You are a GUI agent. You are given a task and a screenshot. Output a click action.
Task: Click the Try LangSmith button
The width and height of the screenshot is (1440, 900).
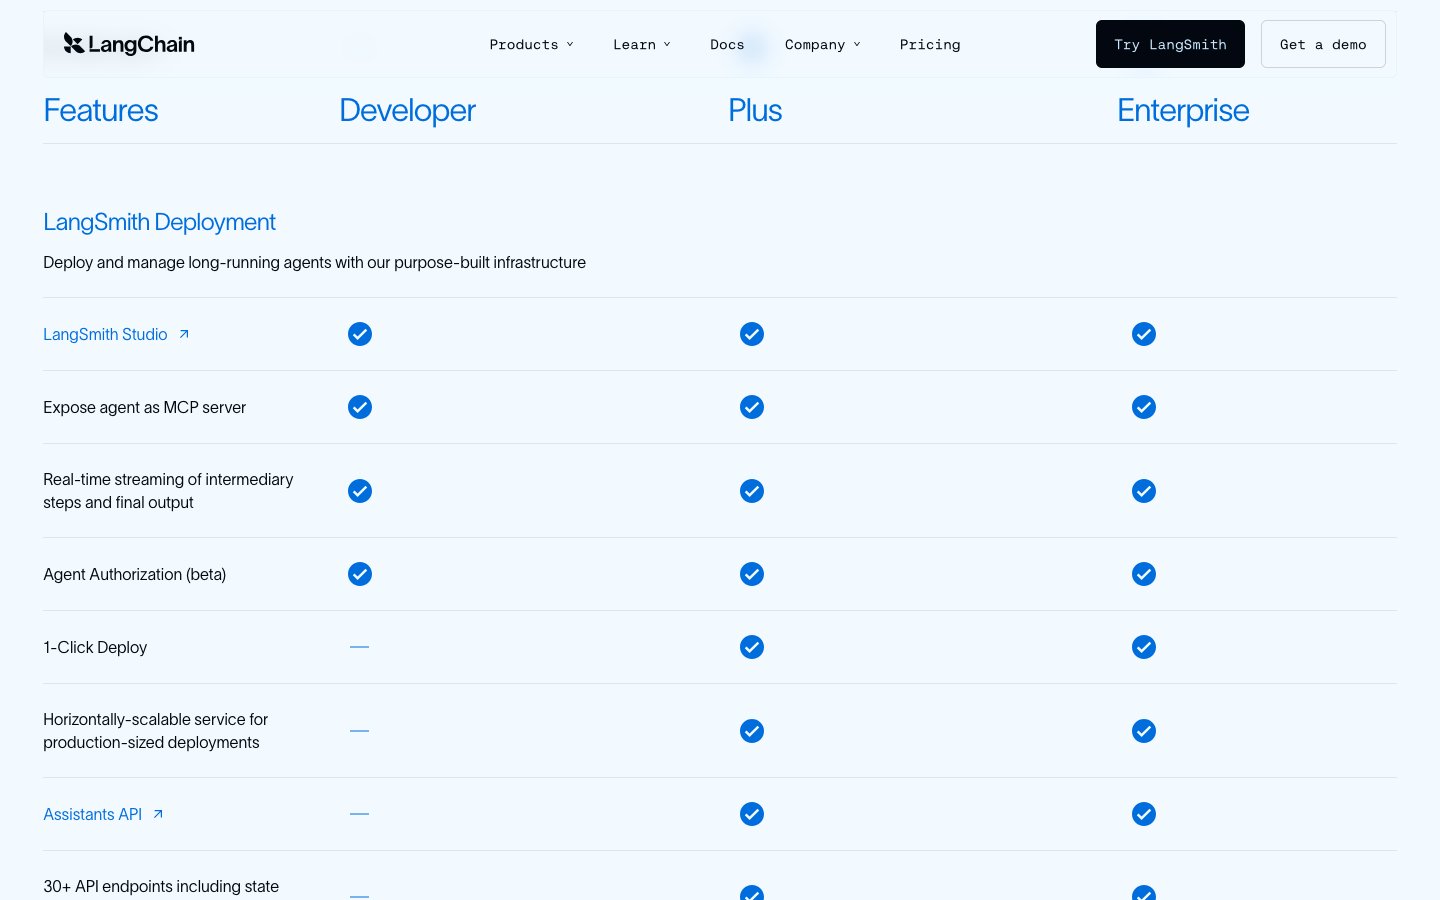click(1170, 44)
